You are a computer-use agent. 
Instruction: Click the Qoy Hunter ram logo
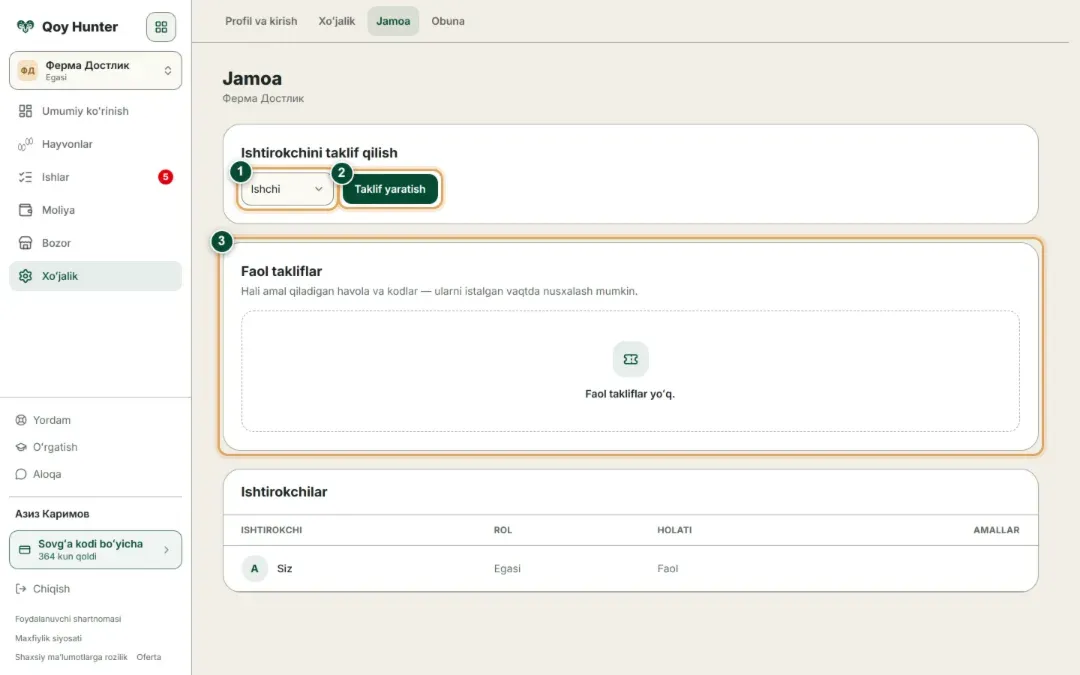tap(25, 27)
